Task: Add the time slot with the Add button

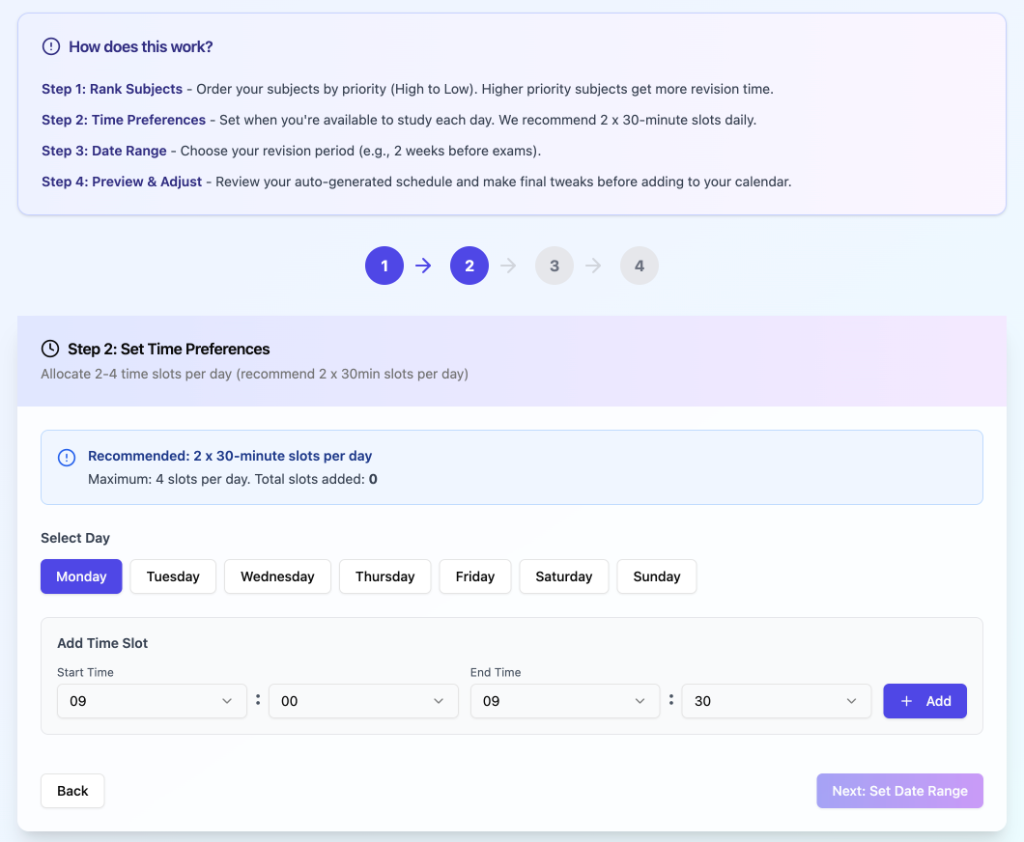Action: coord(925,701)
